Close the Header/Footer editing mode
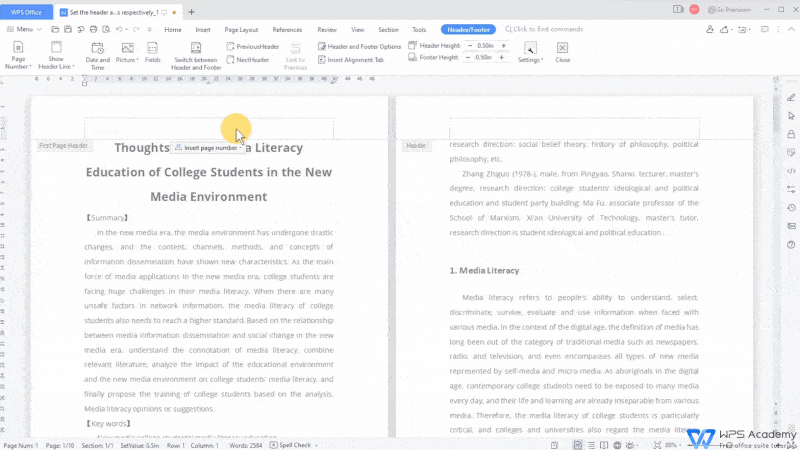Image resolution: width=800 pixels, height=450 pixels. (x=562, y=53)
